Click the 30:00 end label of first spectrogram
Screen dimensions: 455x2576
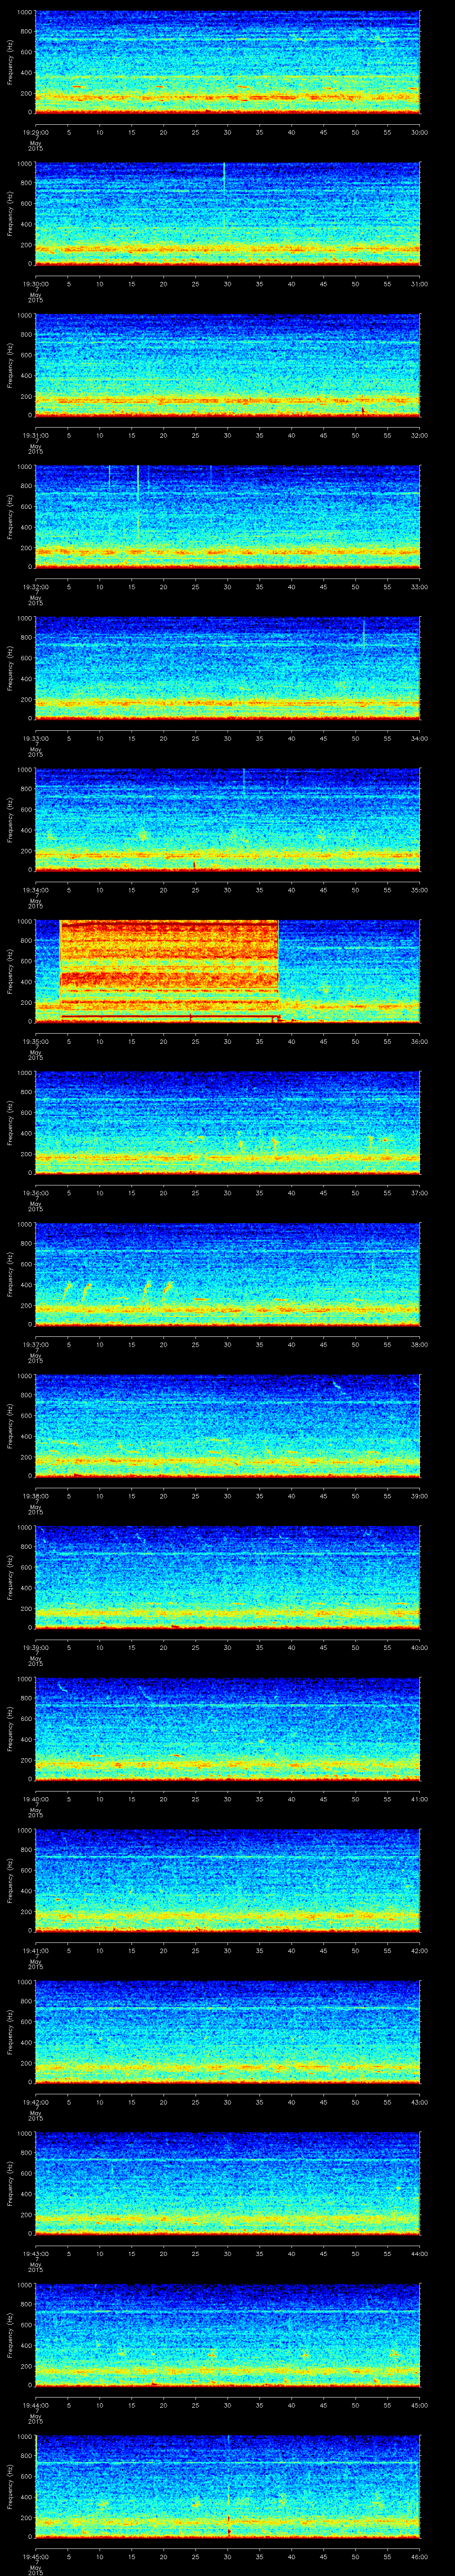point(419,132)
